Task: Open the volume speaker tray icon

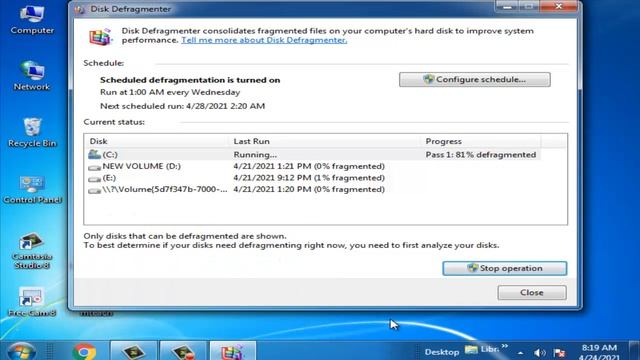Action: tap(540, 352)
